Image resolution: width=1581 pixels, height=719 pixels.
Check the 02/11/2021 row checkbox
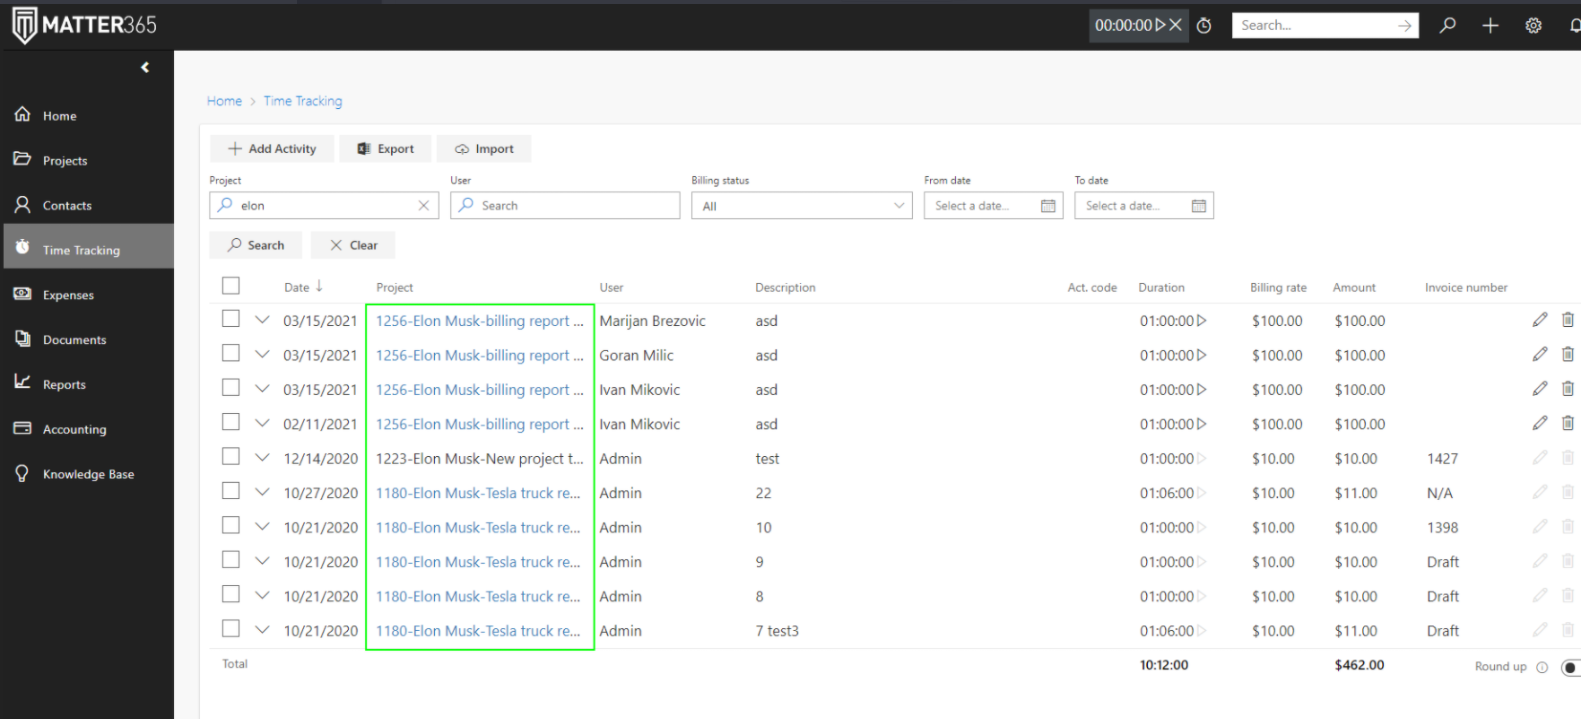click(231, 422)
